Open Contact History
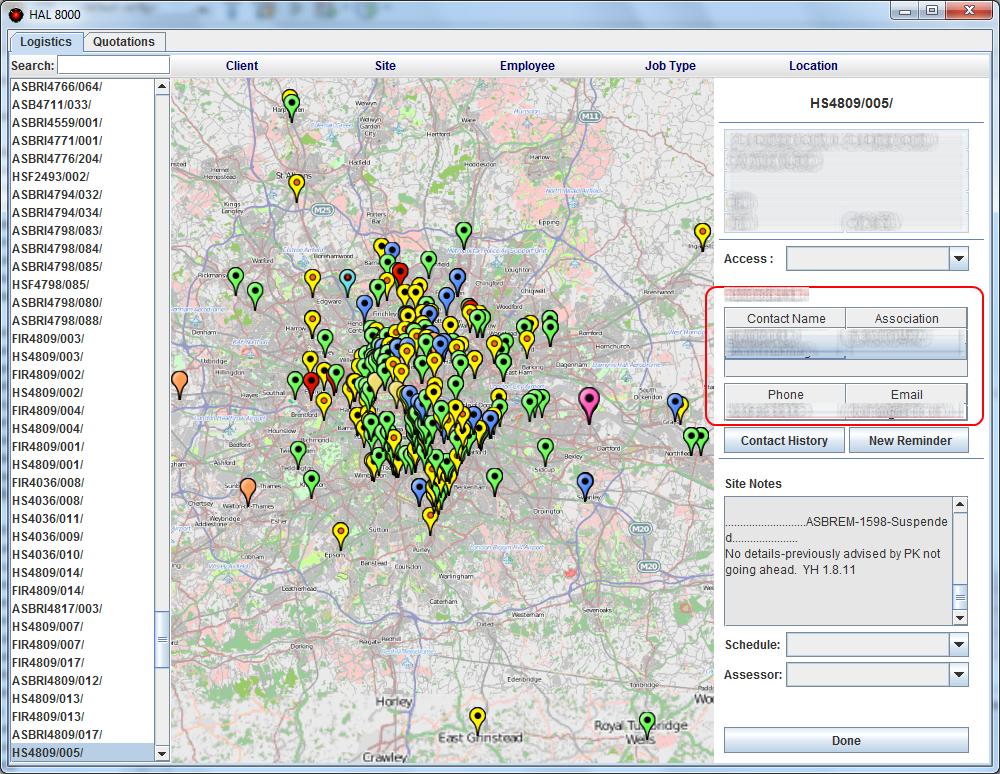Image resolution: width=1000 pixels, height=774 pixels. (x=784, y=441)
